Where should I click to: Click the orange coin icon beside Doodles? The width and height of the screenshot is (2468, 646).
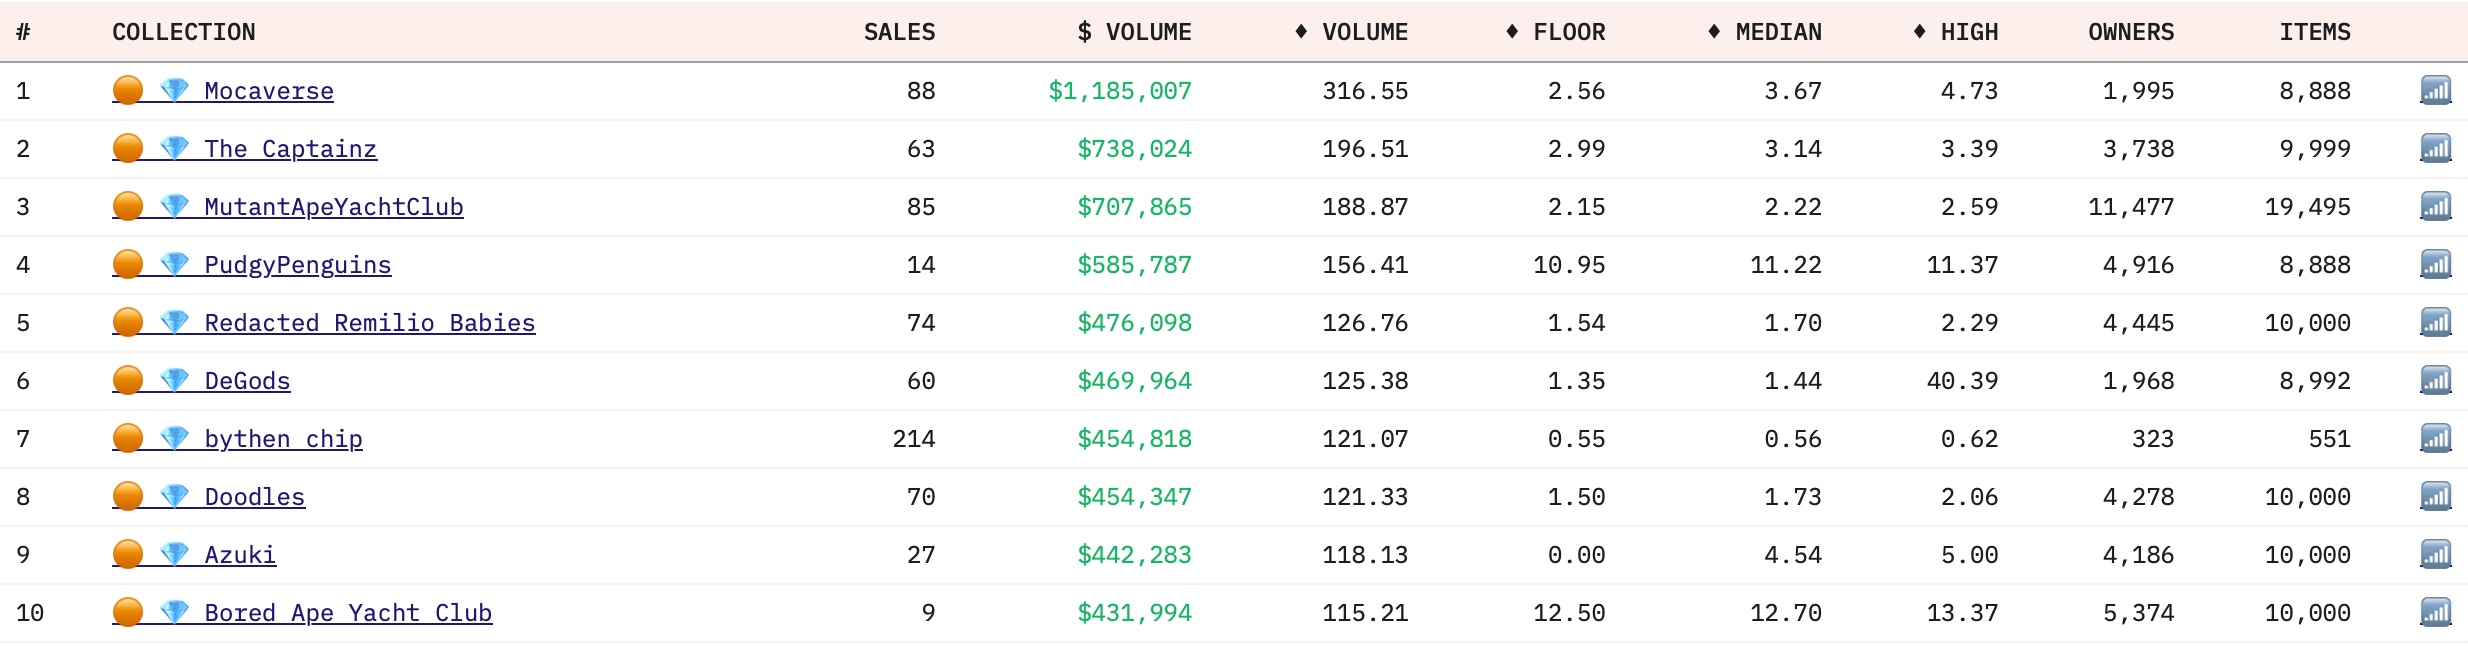click(128, 496)
